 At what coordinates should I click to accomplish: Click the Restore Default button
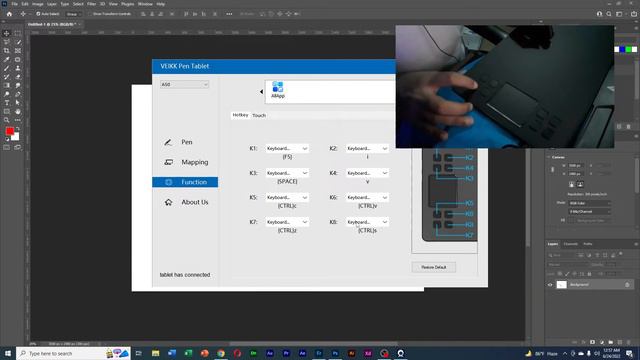433,267
